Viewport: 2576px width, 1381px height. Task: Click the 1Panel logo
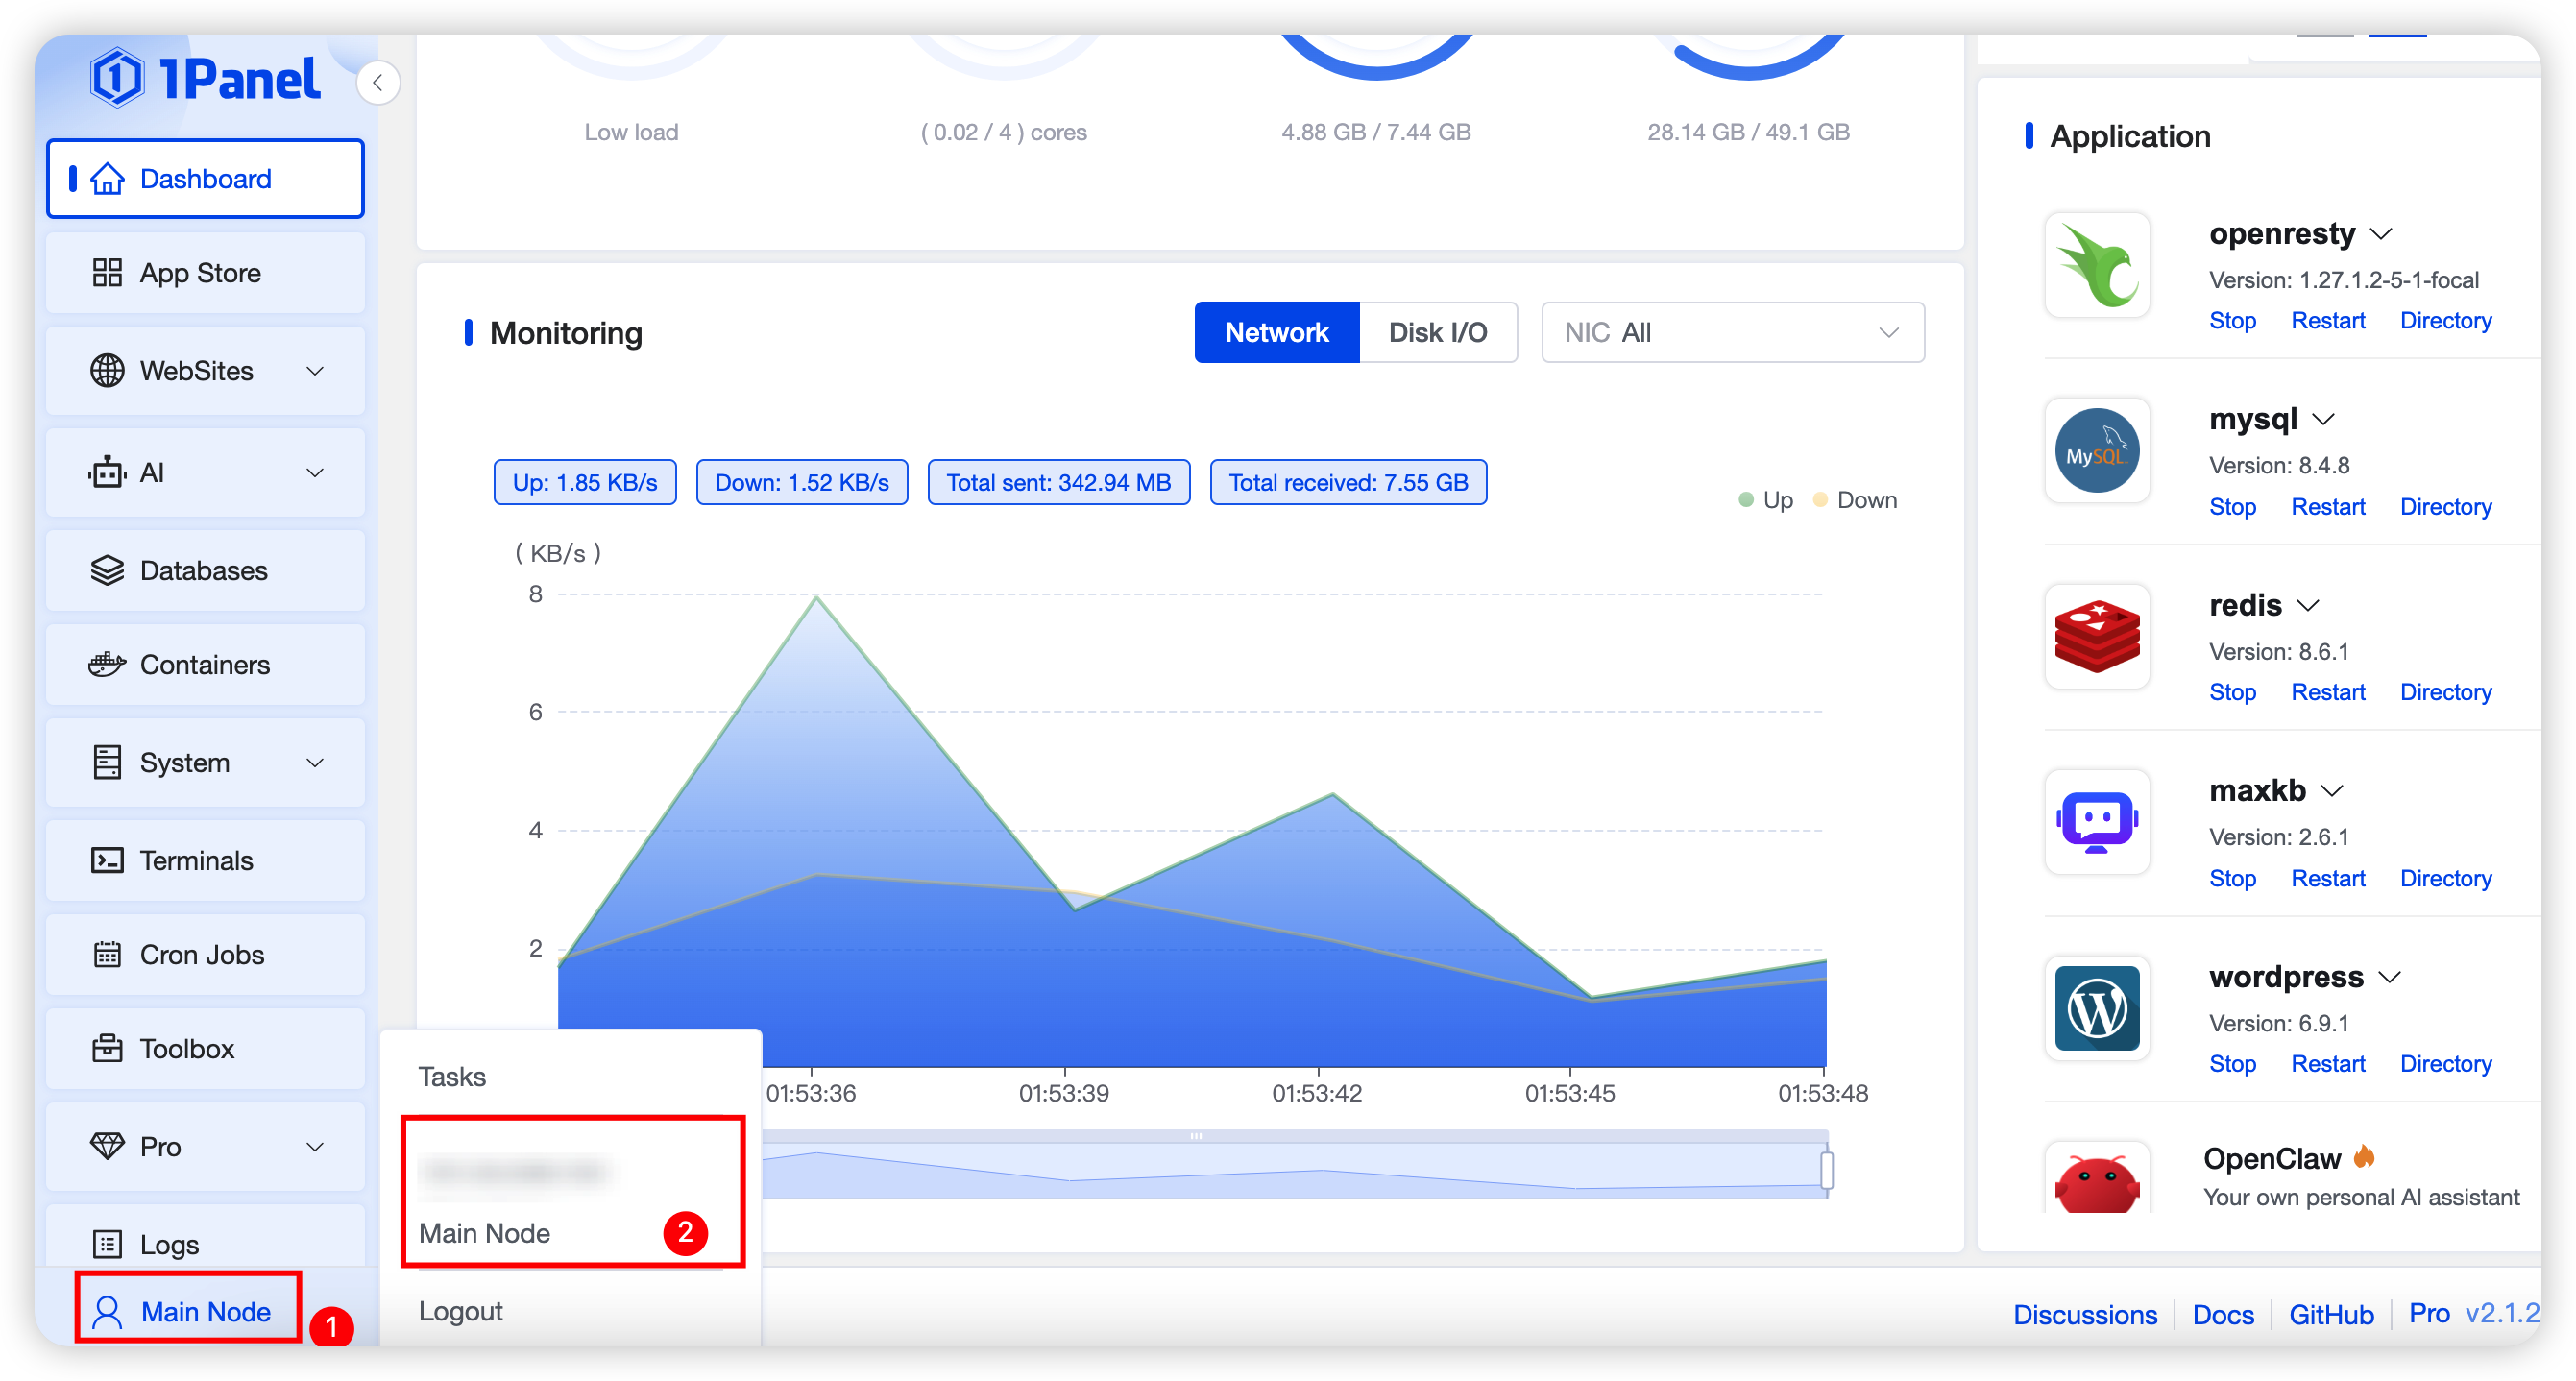(x=205, y=78)
